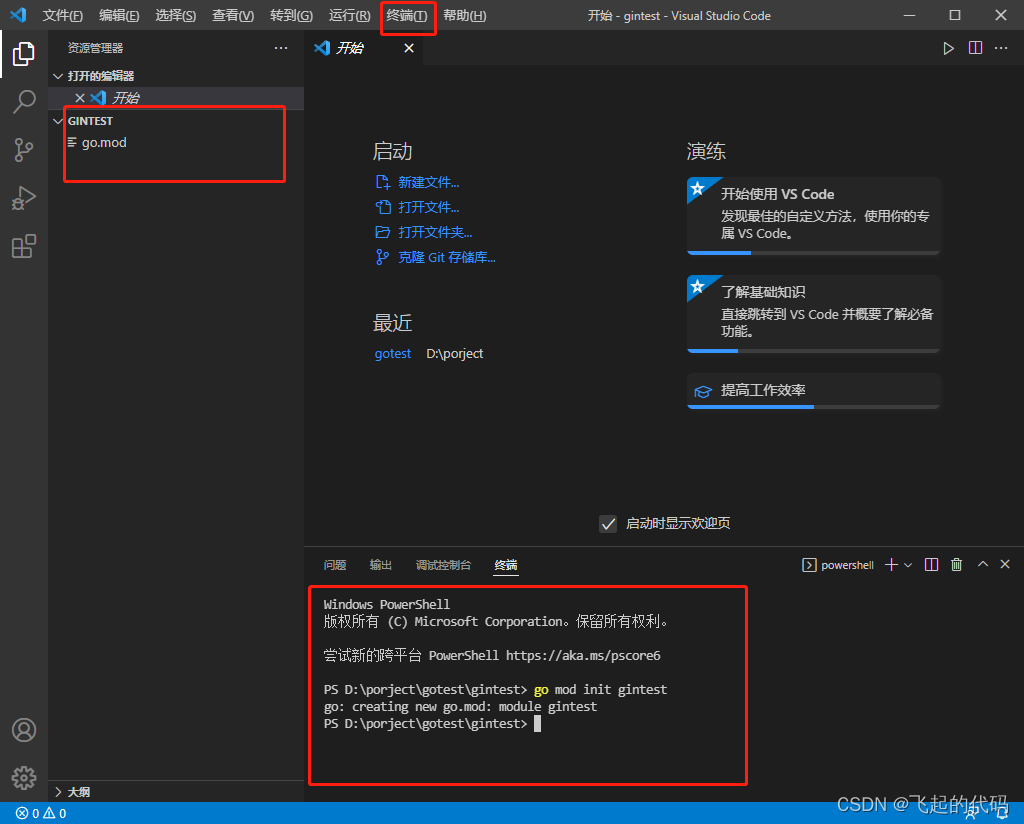Open the 开始使用 VS Code walkthrough card
Image resolution: width=1024 pixels, height=824 pixels.
pyautogui.click(x=814, y=214)
